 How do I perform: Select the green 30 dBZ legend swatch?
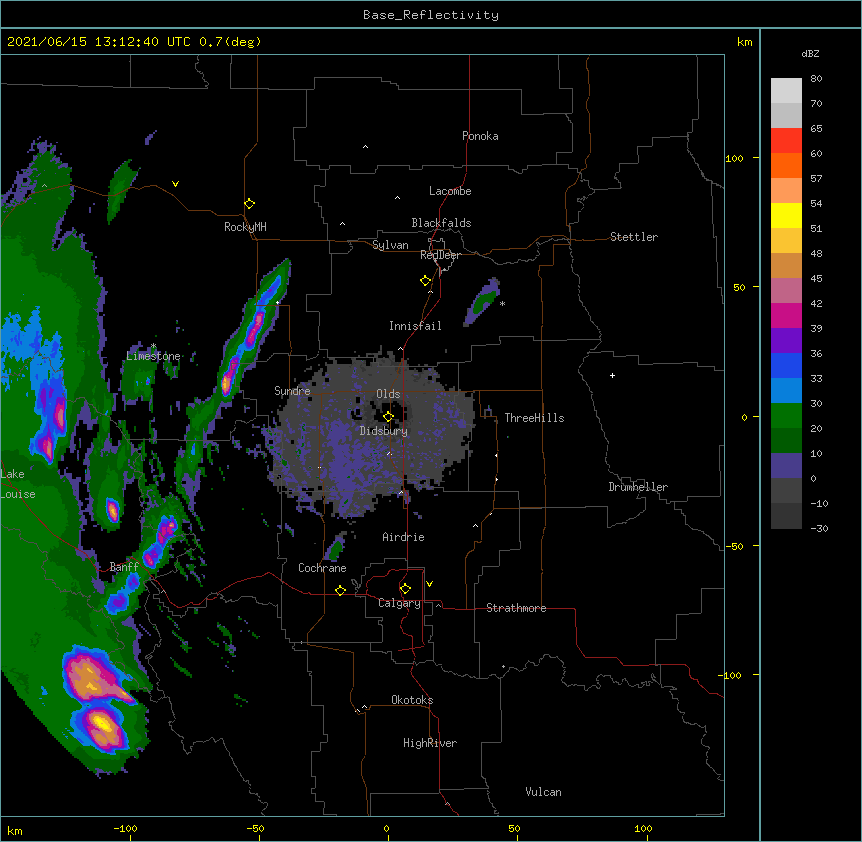point(786,416)
